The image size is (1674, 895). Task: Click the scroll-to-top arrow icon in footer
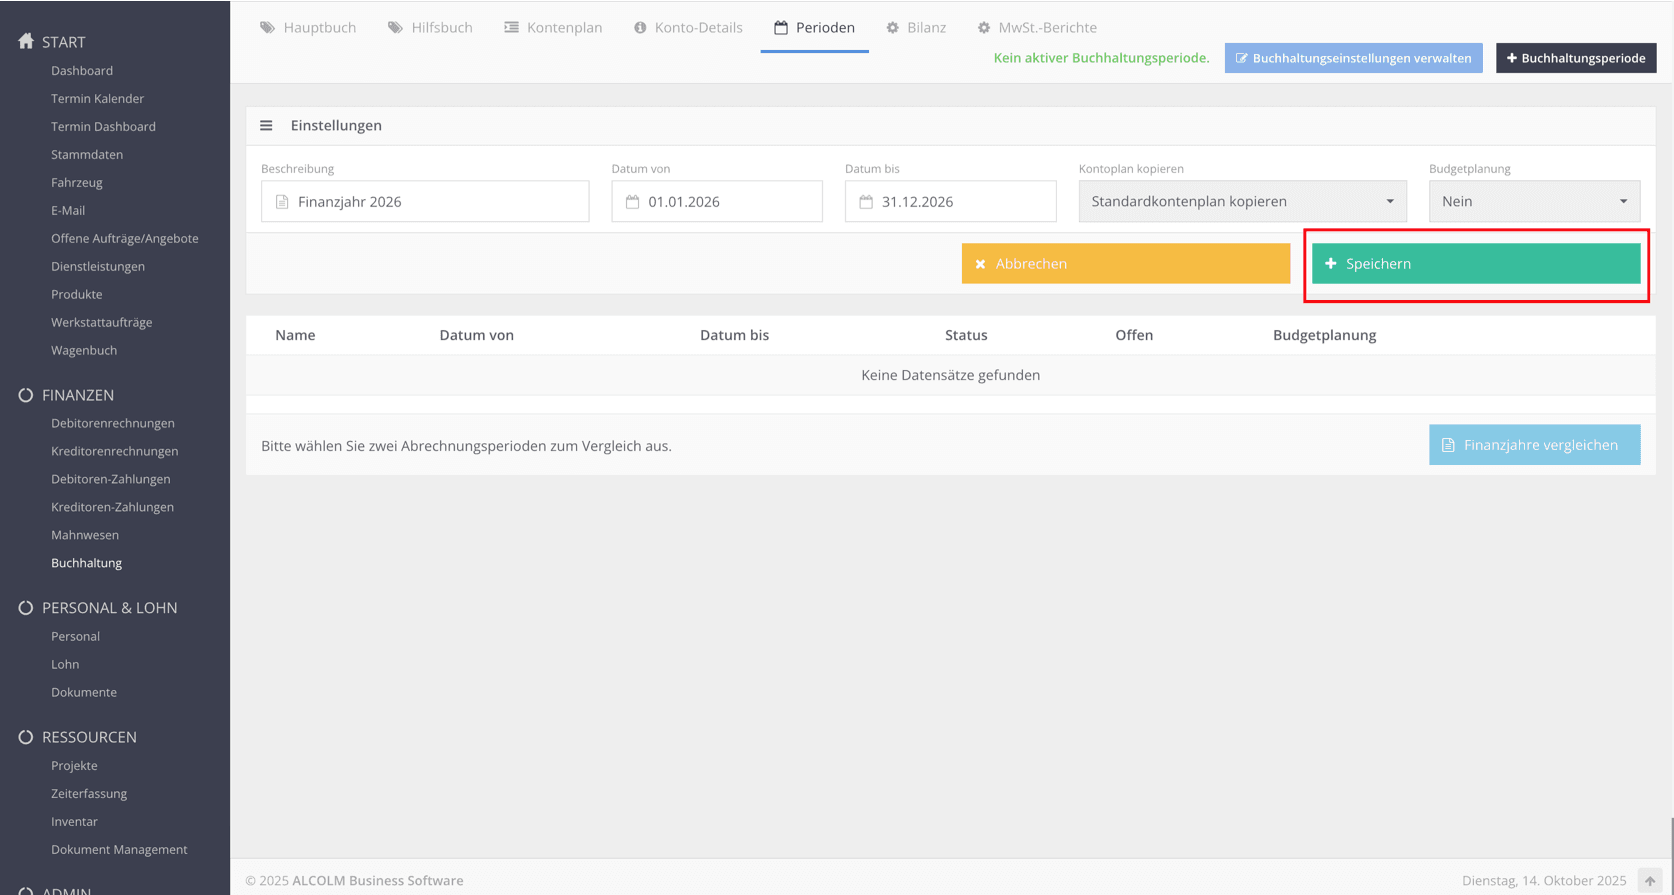[x=1650, y=881]
